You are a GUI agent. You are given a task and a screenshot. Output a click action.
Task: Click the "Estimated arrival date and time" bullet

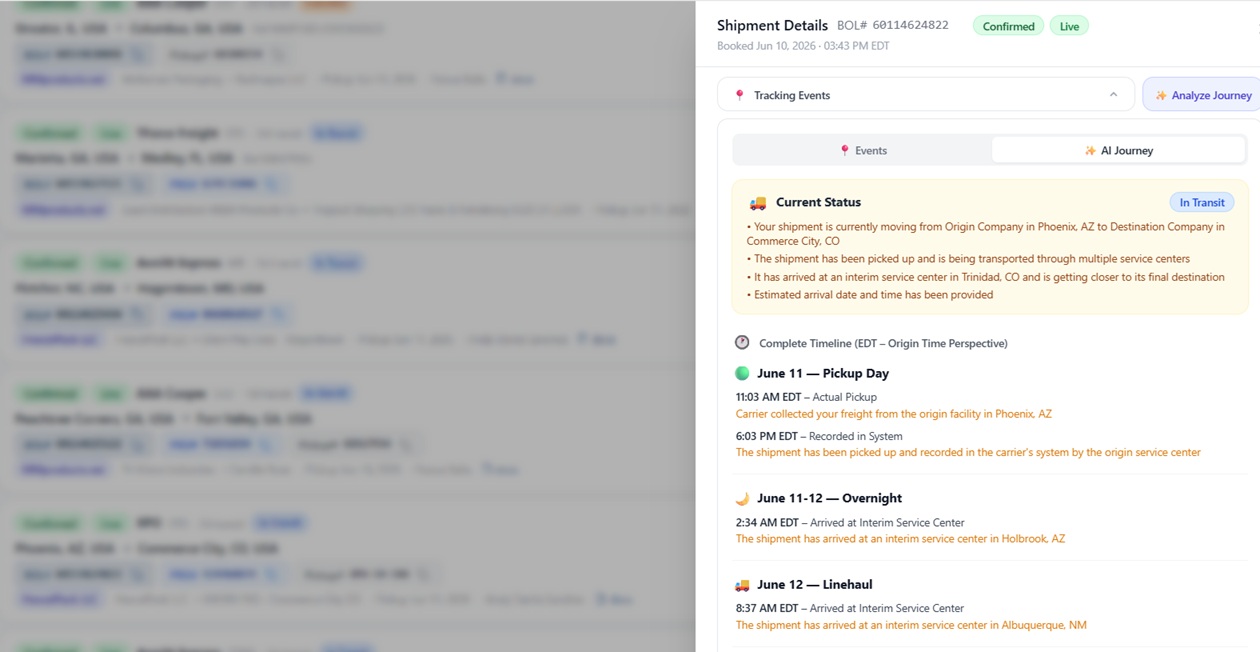pyautogui.click(x=870, y=295)
